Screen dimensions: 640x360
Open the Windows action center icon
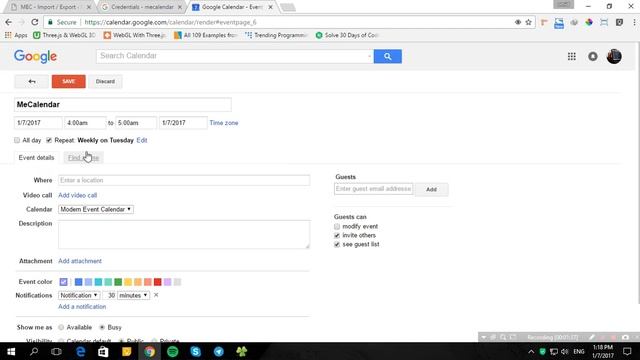tap(627, 351)
